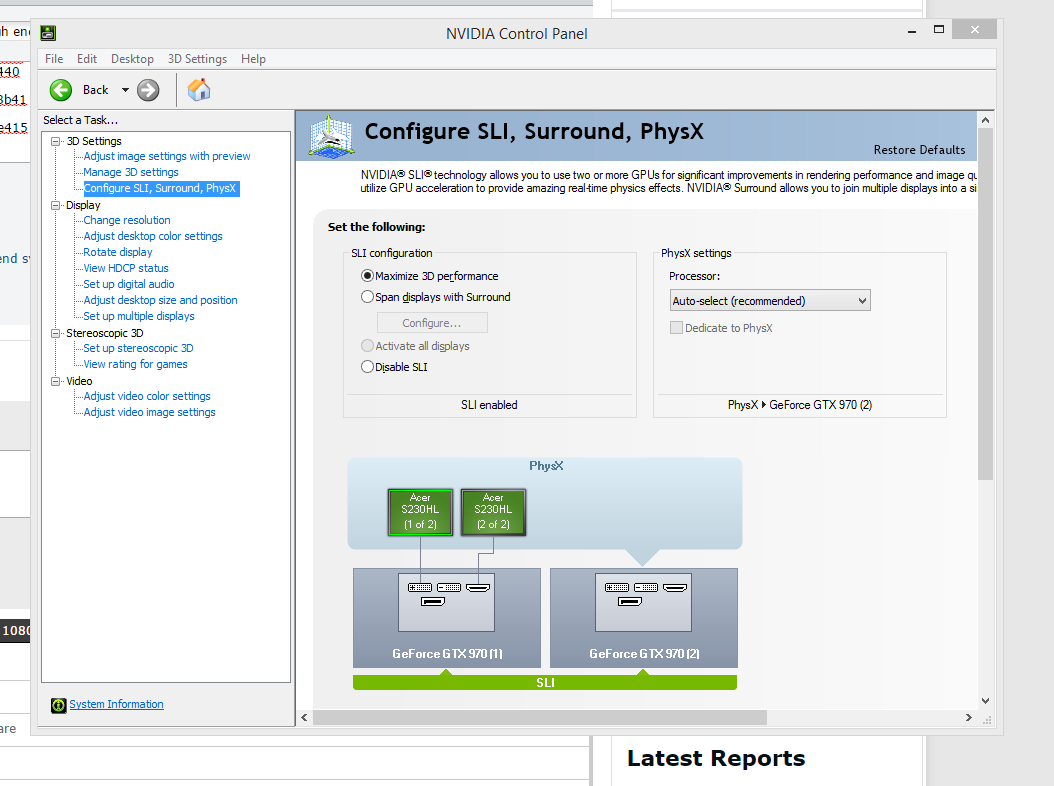Open Set up digital audio
Image resolution: width=1054 pixels, height=786 pixels.
point(129,284)
